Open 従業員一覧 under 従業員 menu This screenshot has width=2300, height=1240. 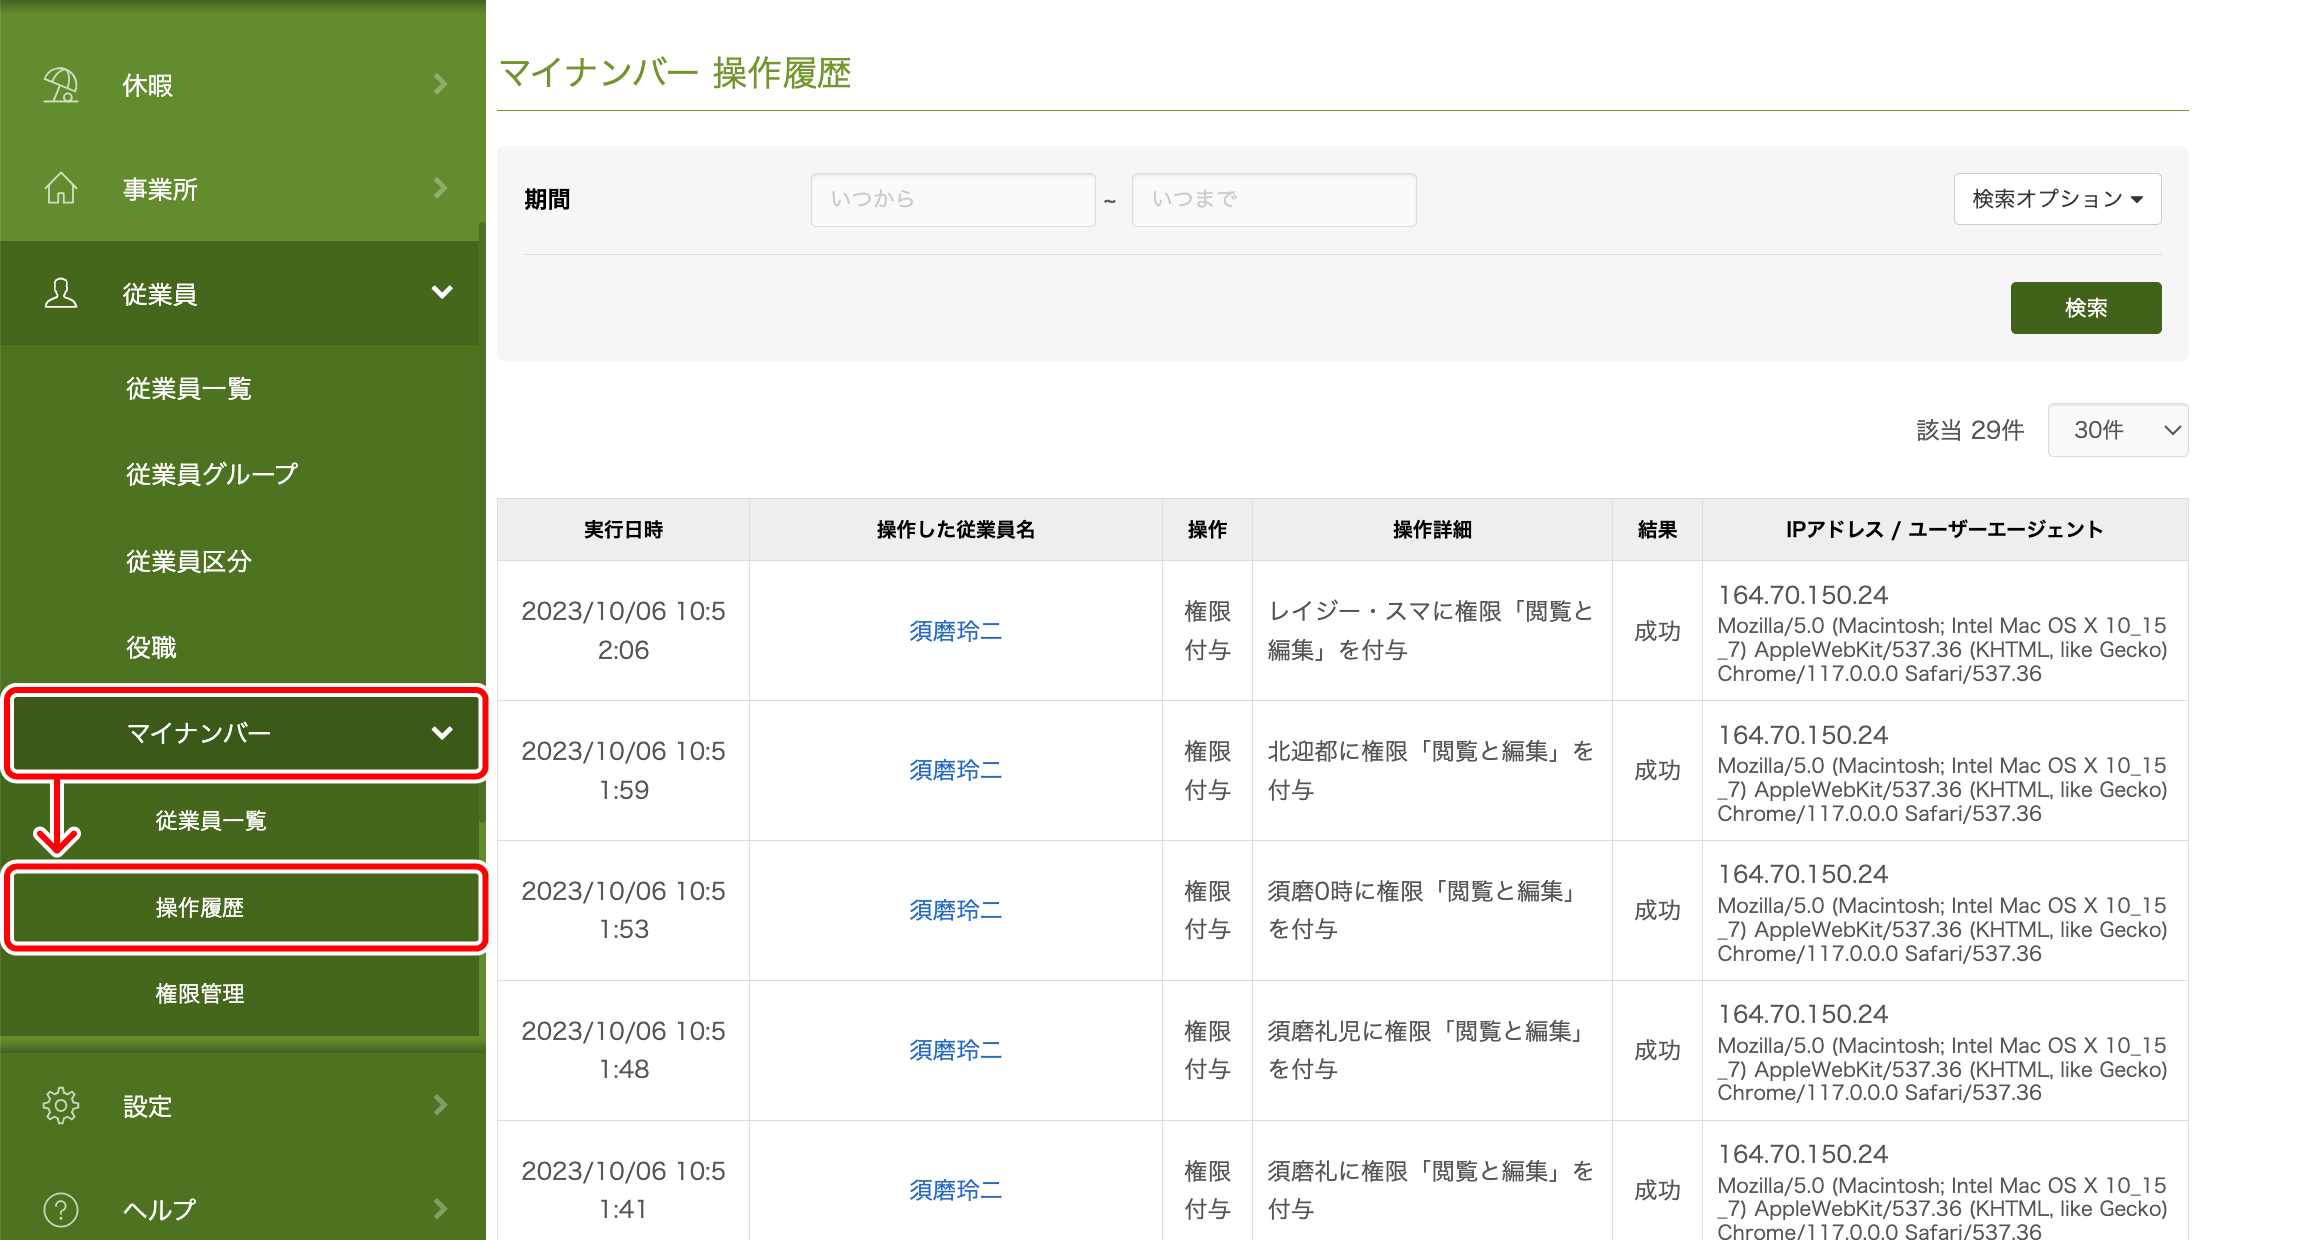click(189, 388)
